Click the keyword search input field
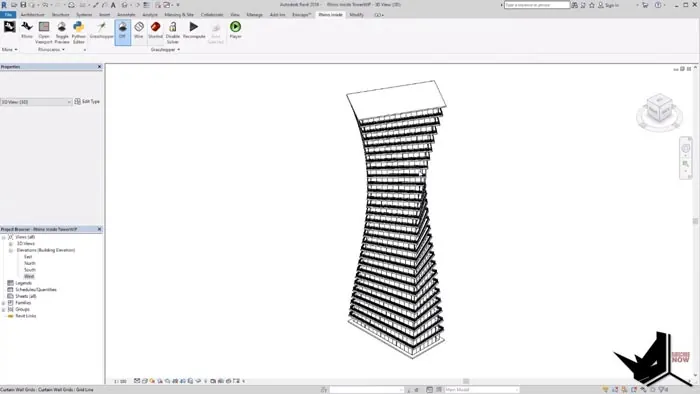Image resolution: width=700 pixels, height=394 pixels. (537, 5)
